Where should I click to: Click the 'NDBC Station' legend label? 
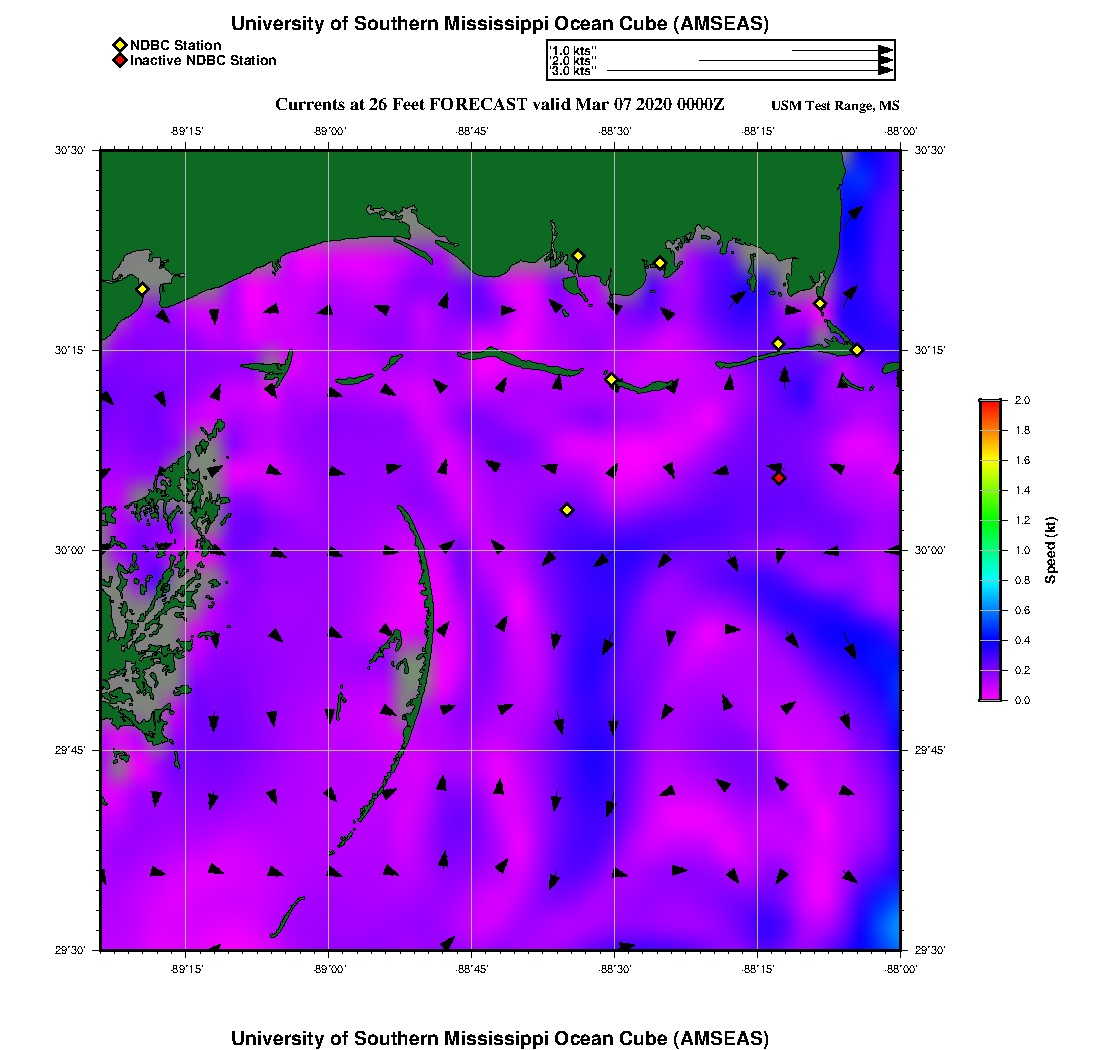click(x=176, y=45)
